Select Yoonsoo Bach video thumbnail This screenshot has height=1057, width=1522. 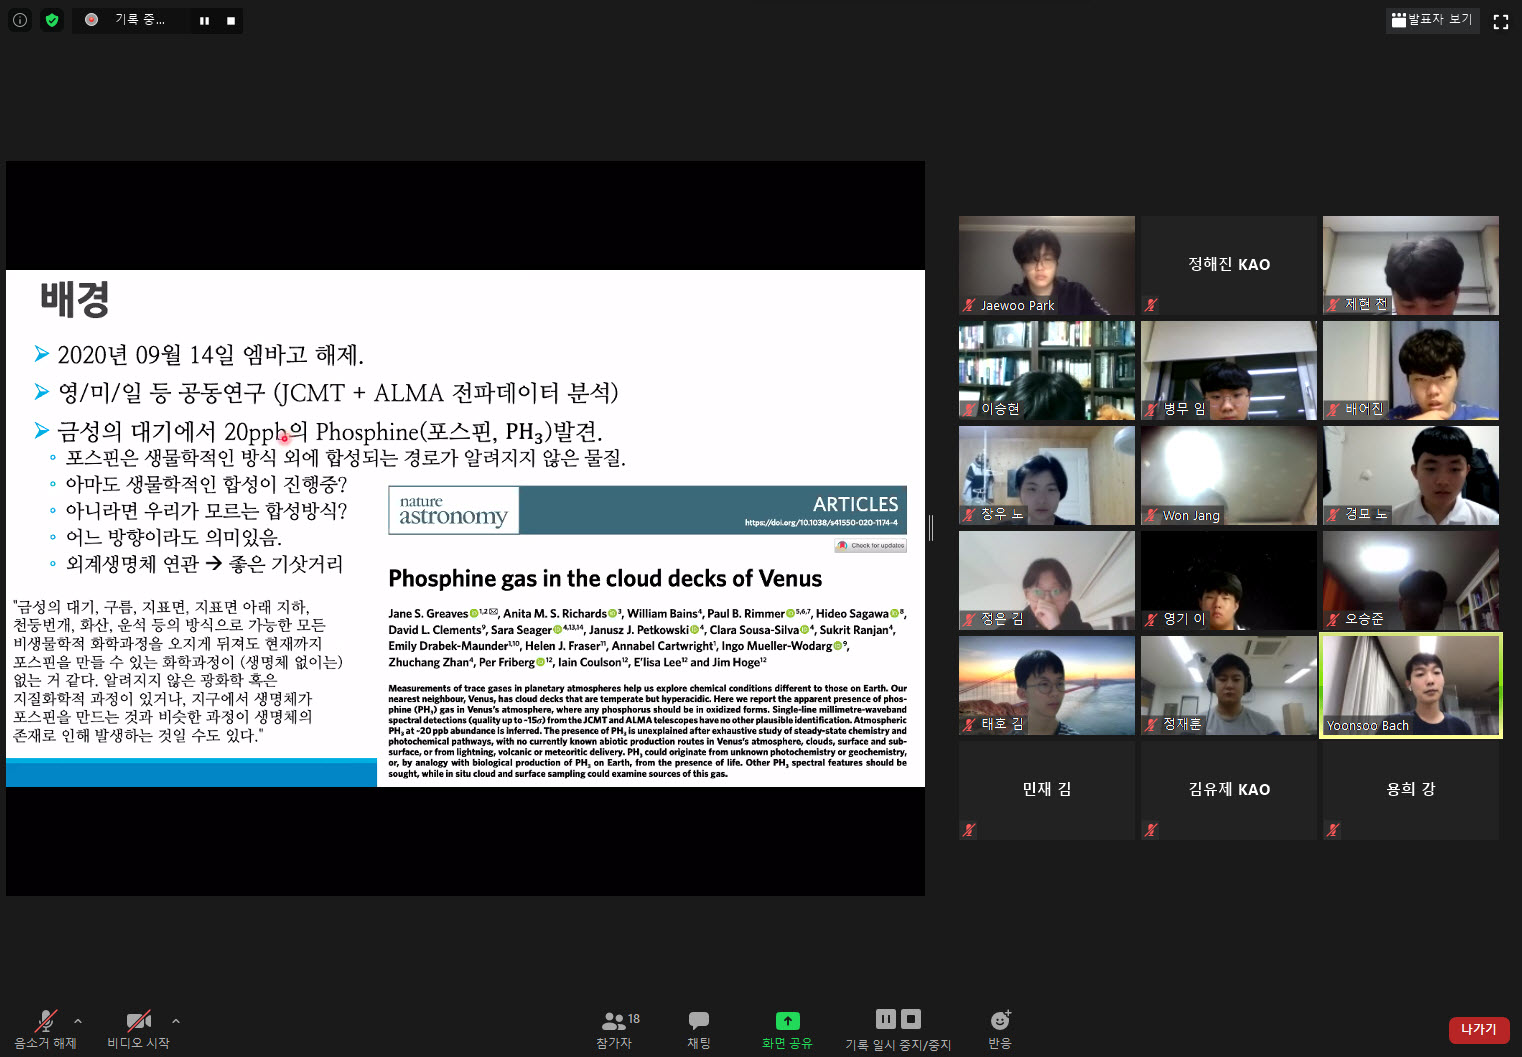(1410, 685)
